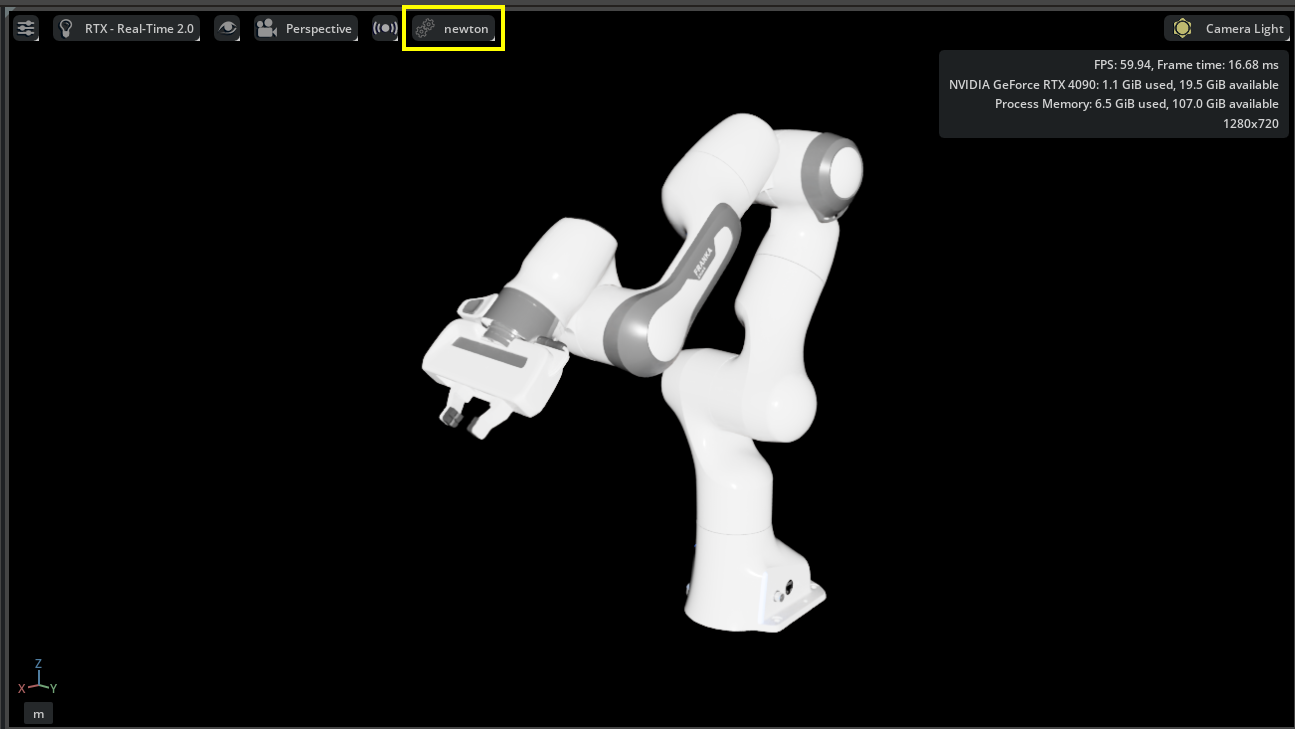Click the NVIDIA GeForce RTX 4090 memory line
Image resolution: width=1295 pixels, height=729 pixels.
click(x=1113, y=85)
